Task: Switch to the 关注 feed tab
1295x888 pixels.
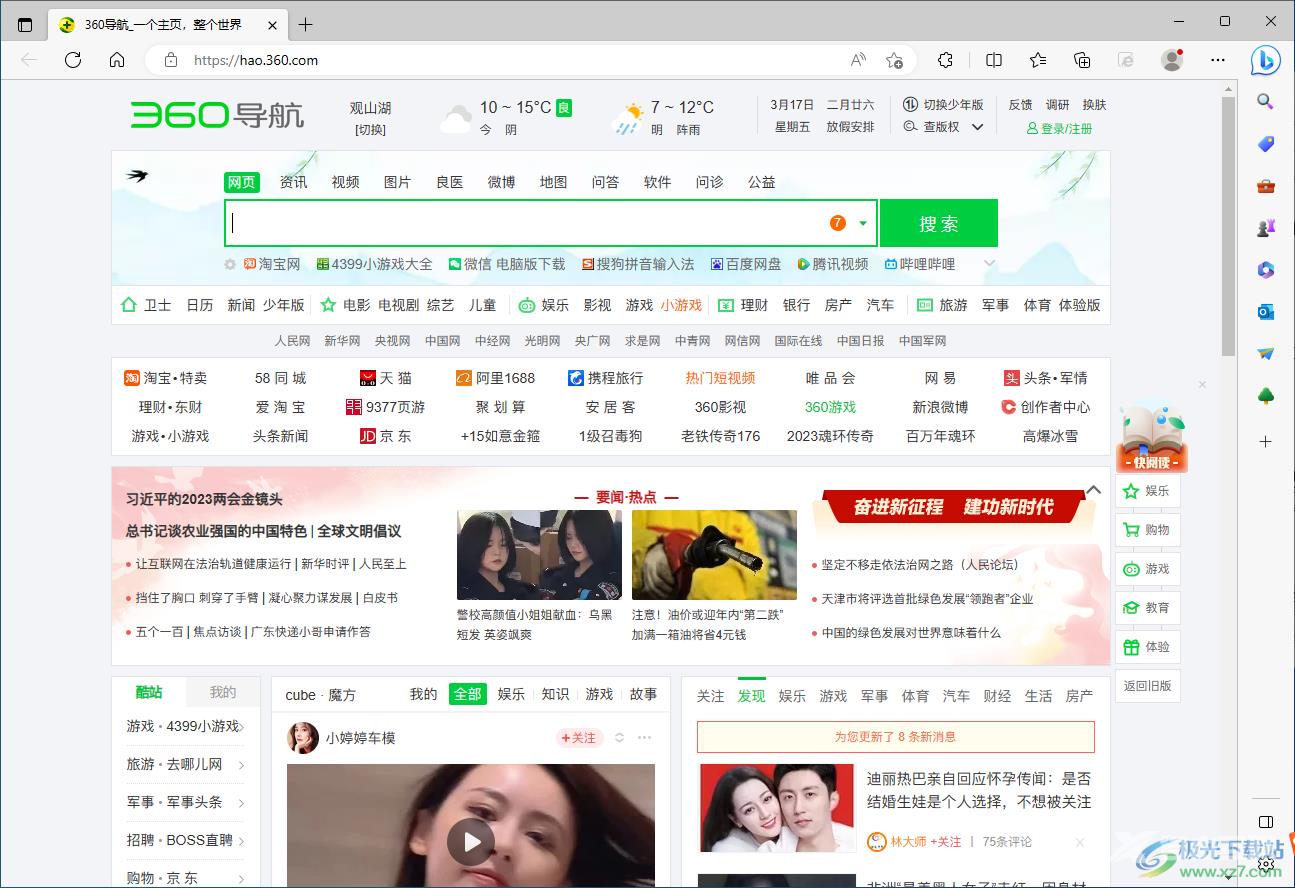Action: (x=711, y=696)
